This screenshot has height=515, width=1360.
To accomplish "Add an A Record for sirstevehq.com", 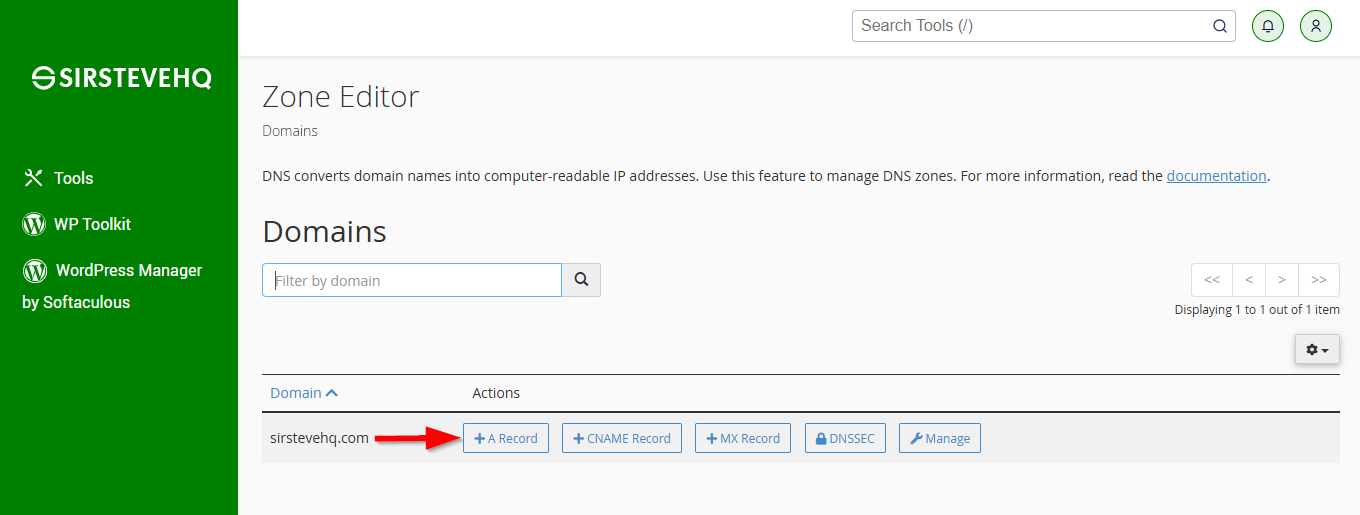I will [506, 438].
